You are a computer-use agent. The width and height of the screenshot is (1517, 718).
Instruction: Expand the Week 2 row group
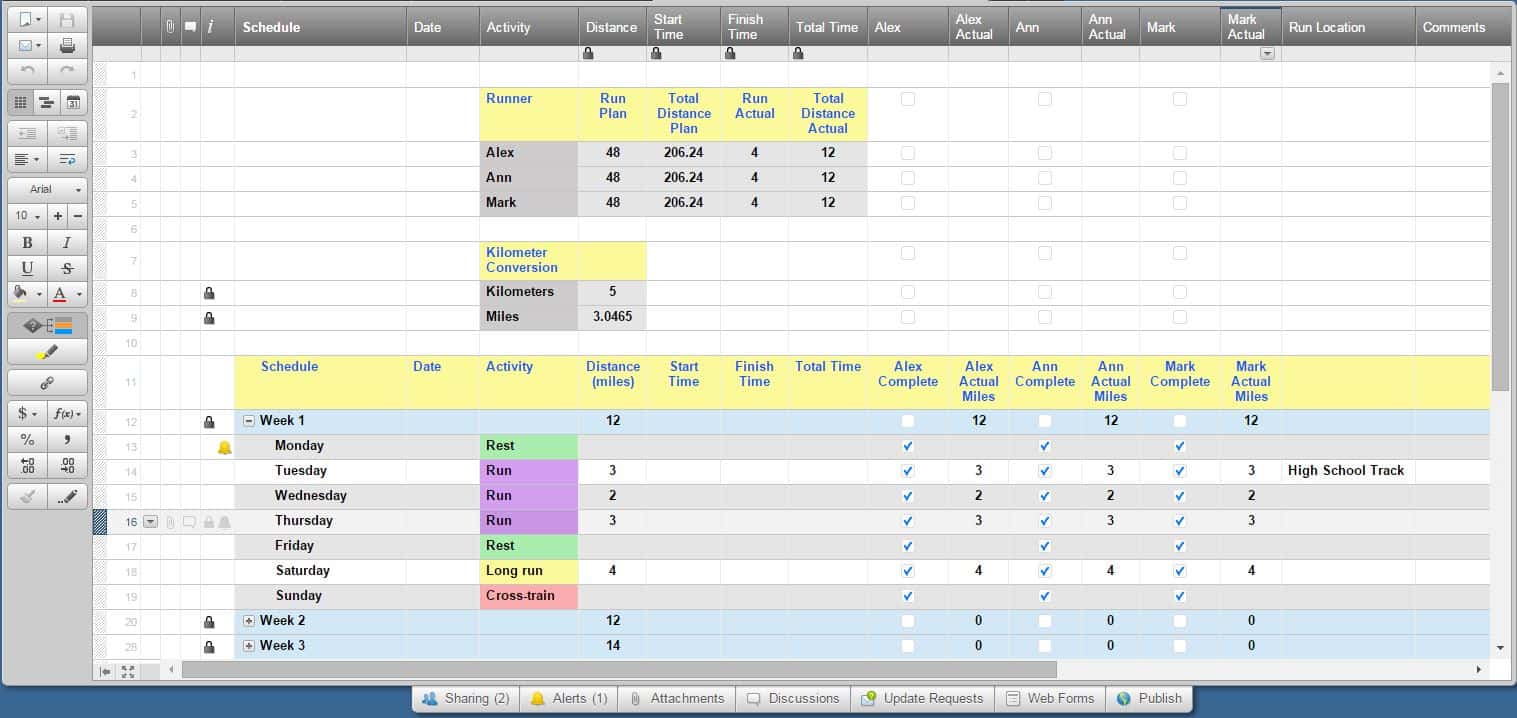coord(248,620)
